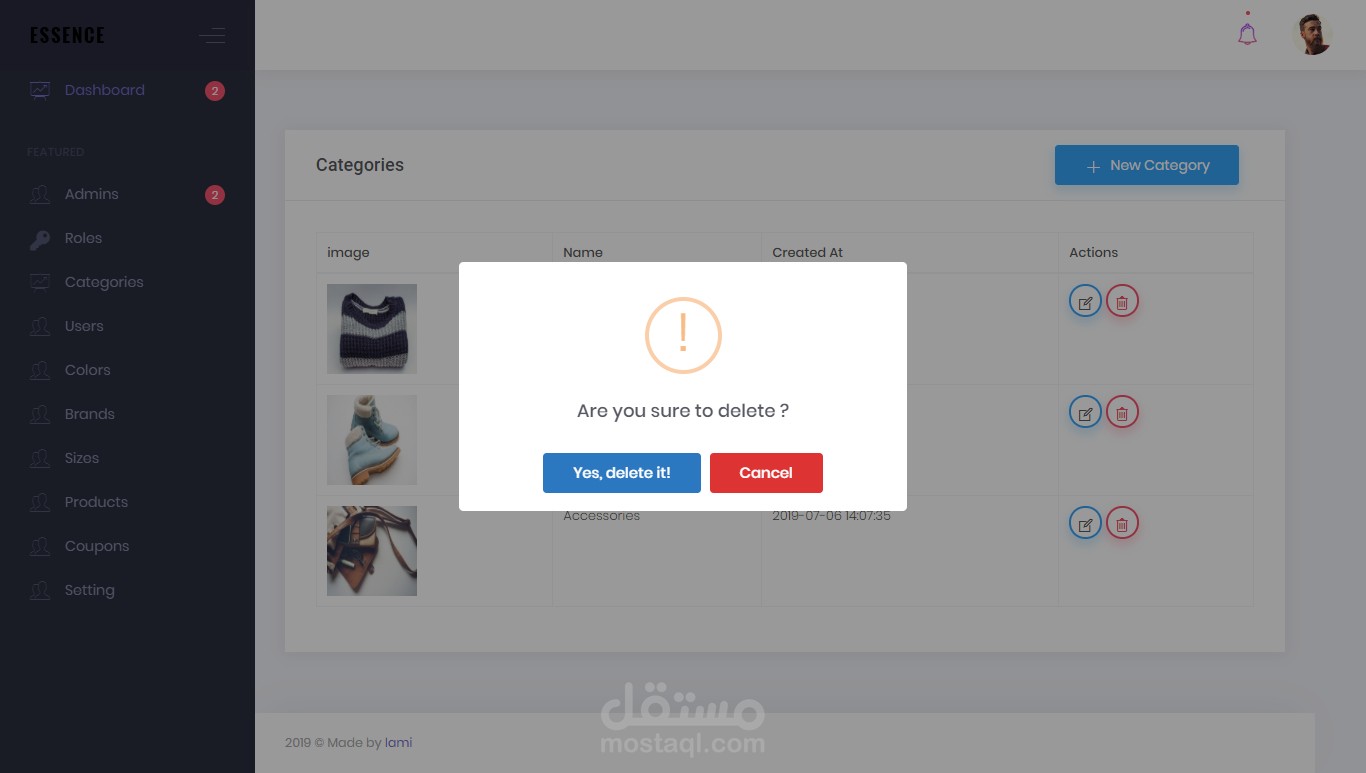Image resolution: width=1366 pixels, height=773 pixels.
Task: Collapse the sidebar with the hamburger icon
Action: pos(212,36)
